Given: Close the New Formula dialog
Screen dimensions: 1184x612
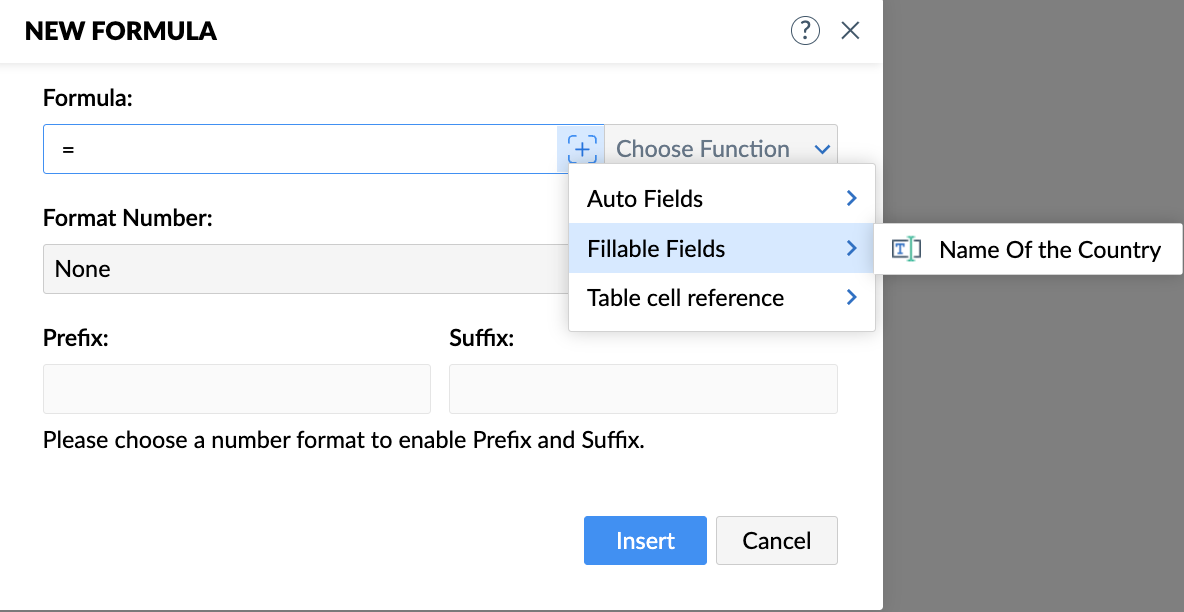Looking at the screenshot, I should pyautogui.click(x=850, y=31).
